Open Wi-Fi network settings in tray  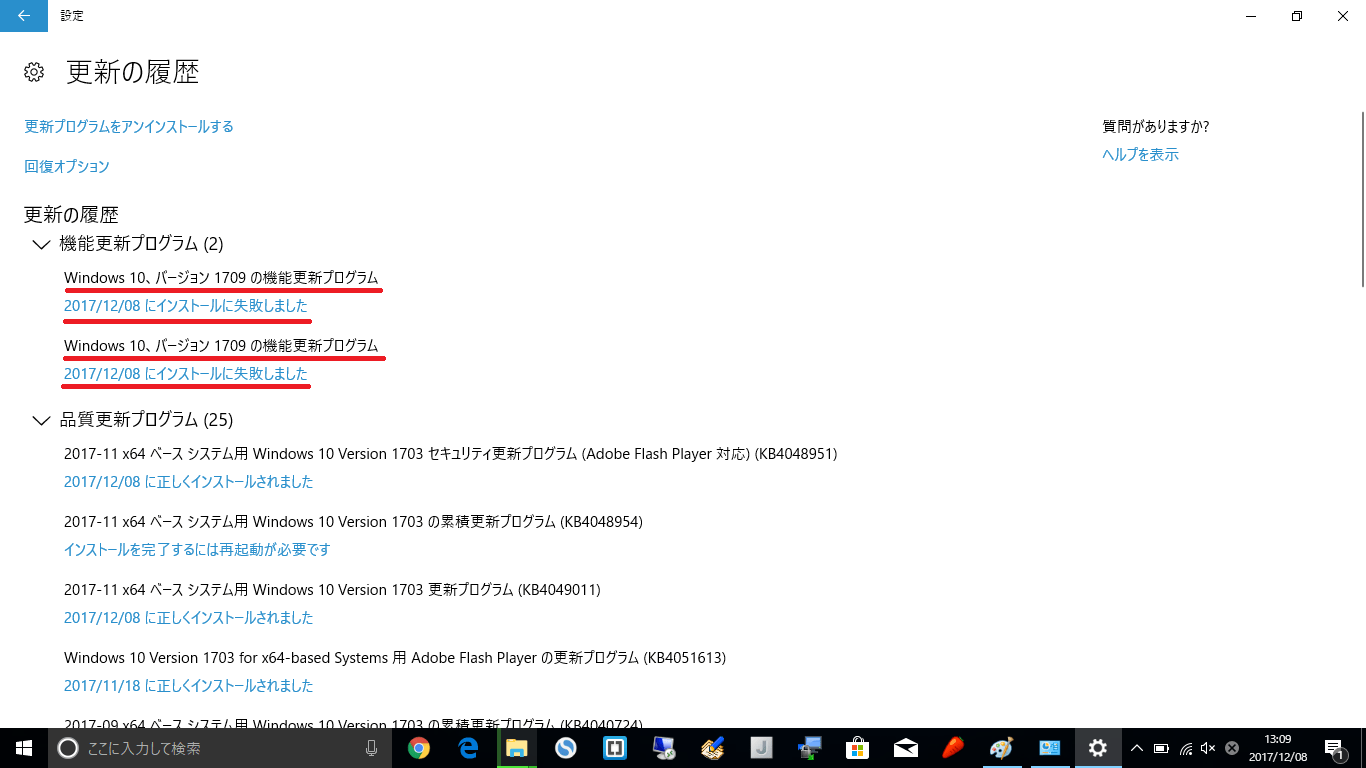[x=1185, y=748]
